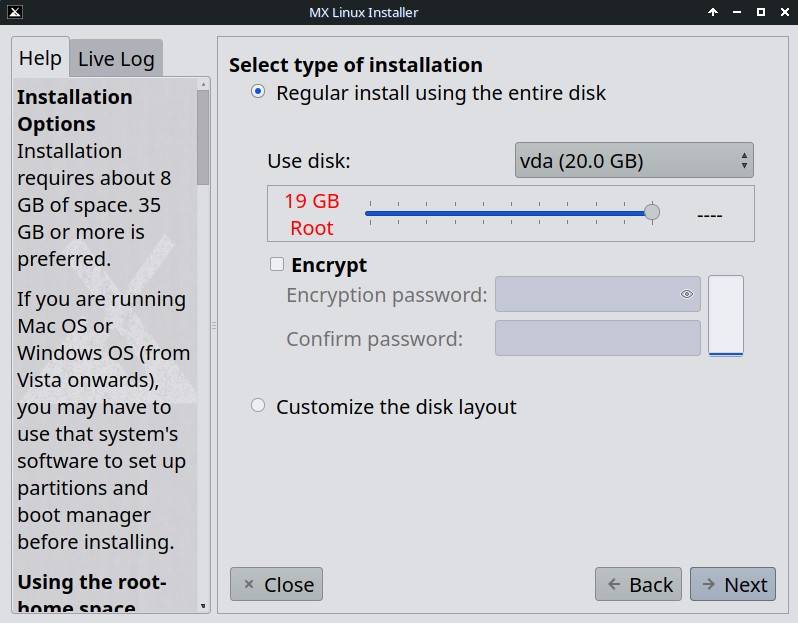
Task: Go to the previous step with Back
Action: (x=638, y=585)
